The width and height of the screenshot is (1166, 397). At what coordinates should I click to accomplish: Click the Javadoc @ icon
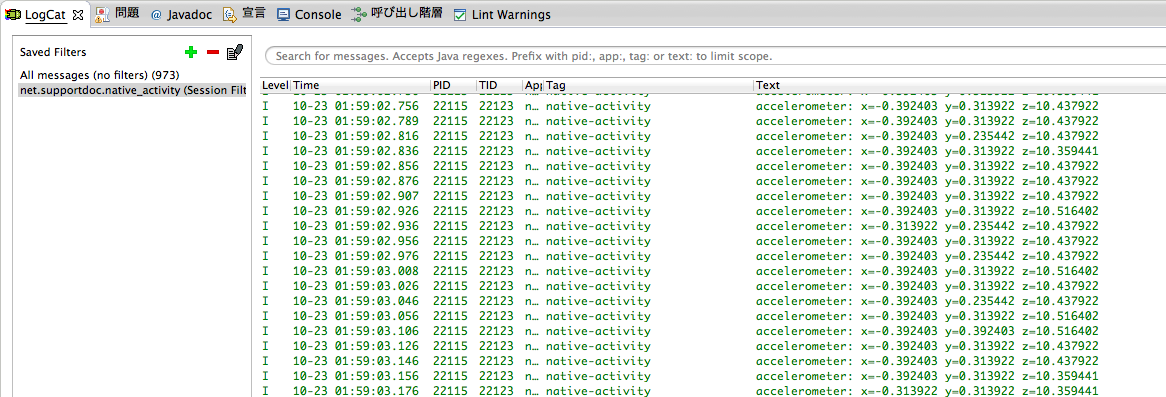coord(156,15)
